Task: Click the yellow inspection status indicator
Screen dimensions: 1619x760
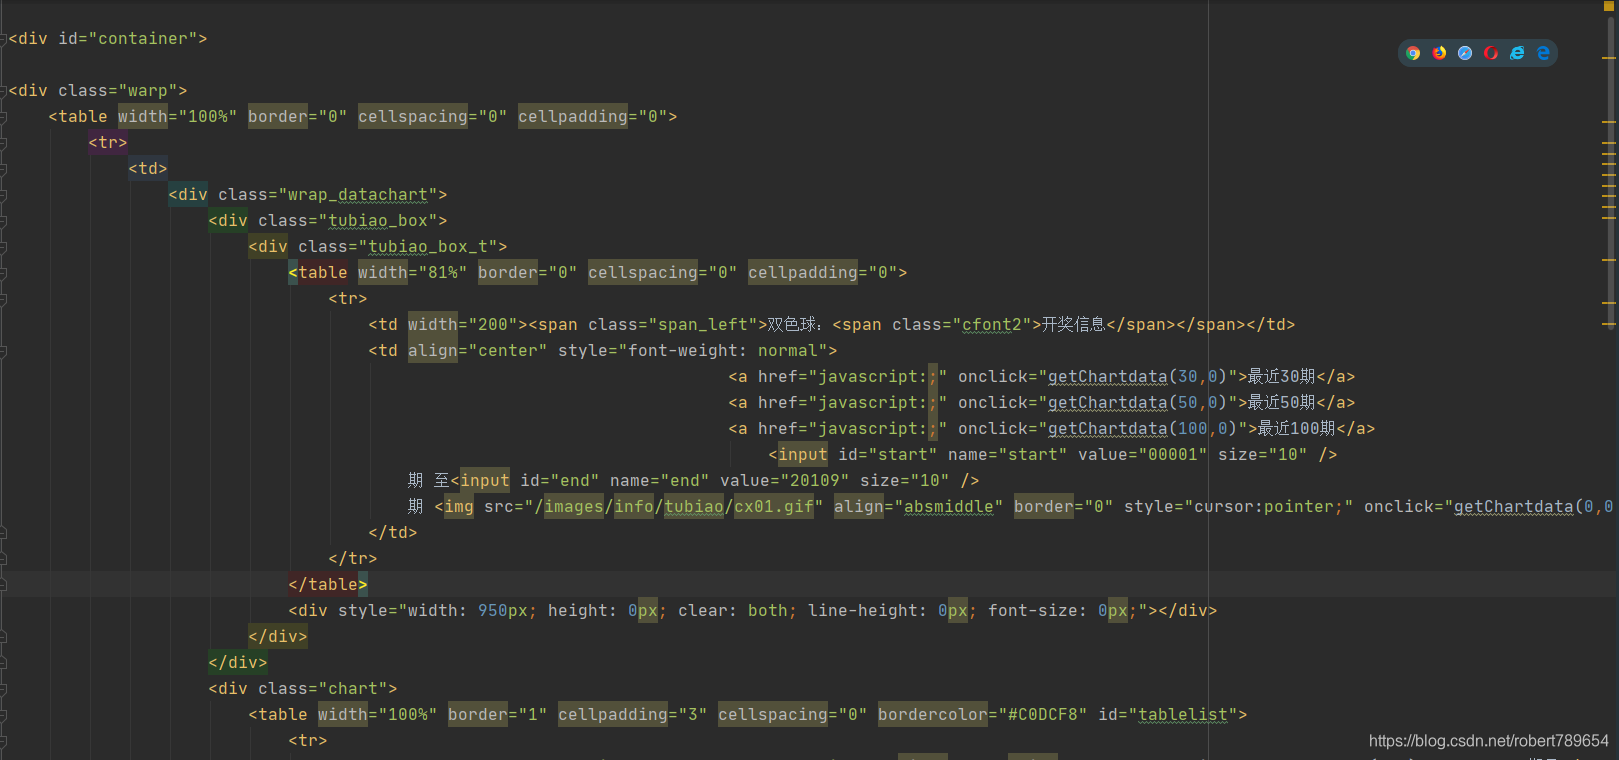Action: pyautogui.click(x=1609, y=6)
